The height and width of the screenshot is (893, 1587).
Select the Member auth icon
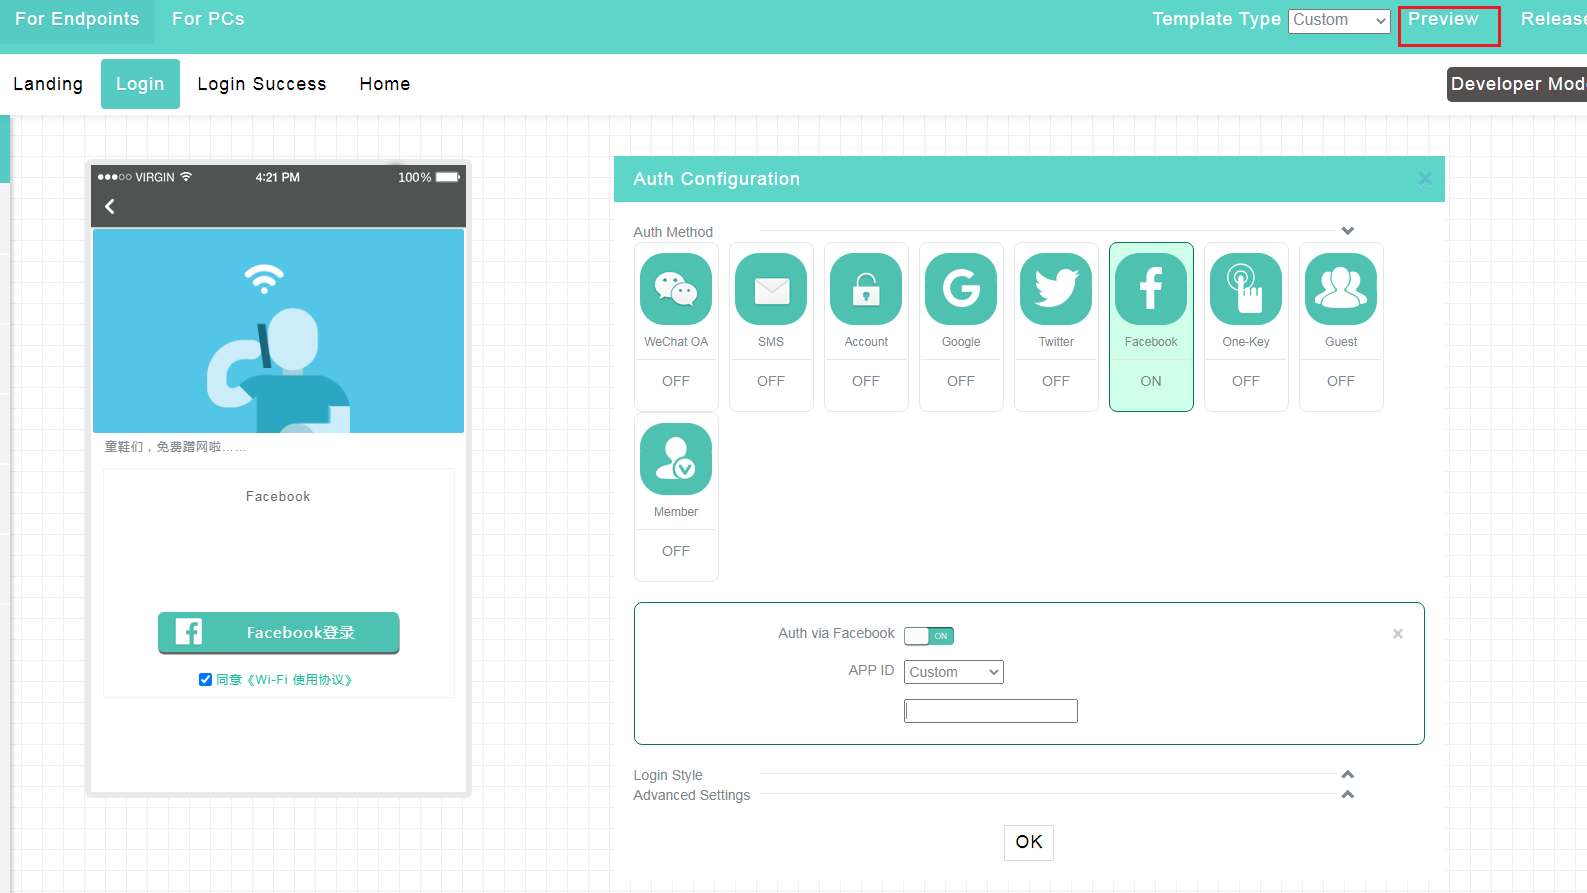coord(676,459)
